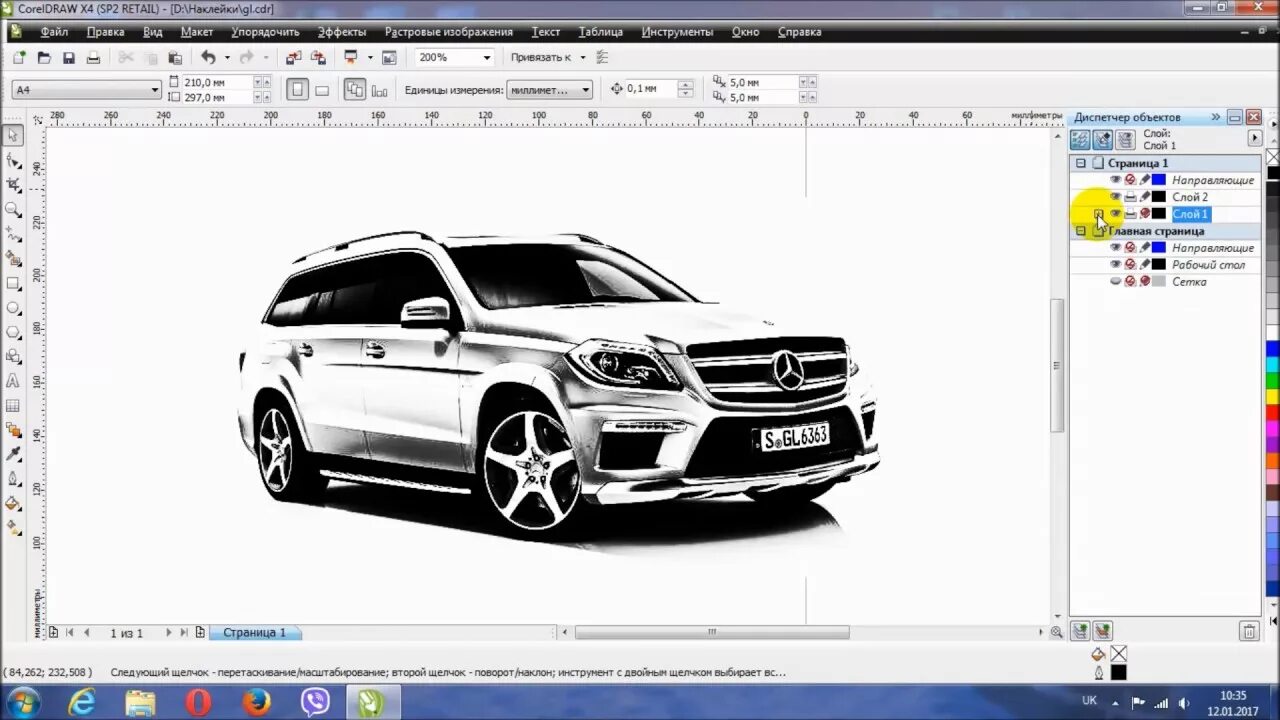Collapse the Главная страница tree node
The width and height of the screenshot is (1280, 720).
tap(1080, 231)
